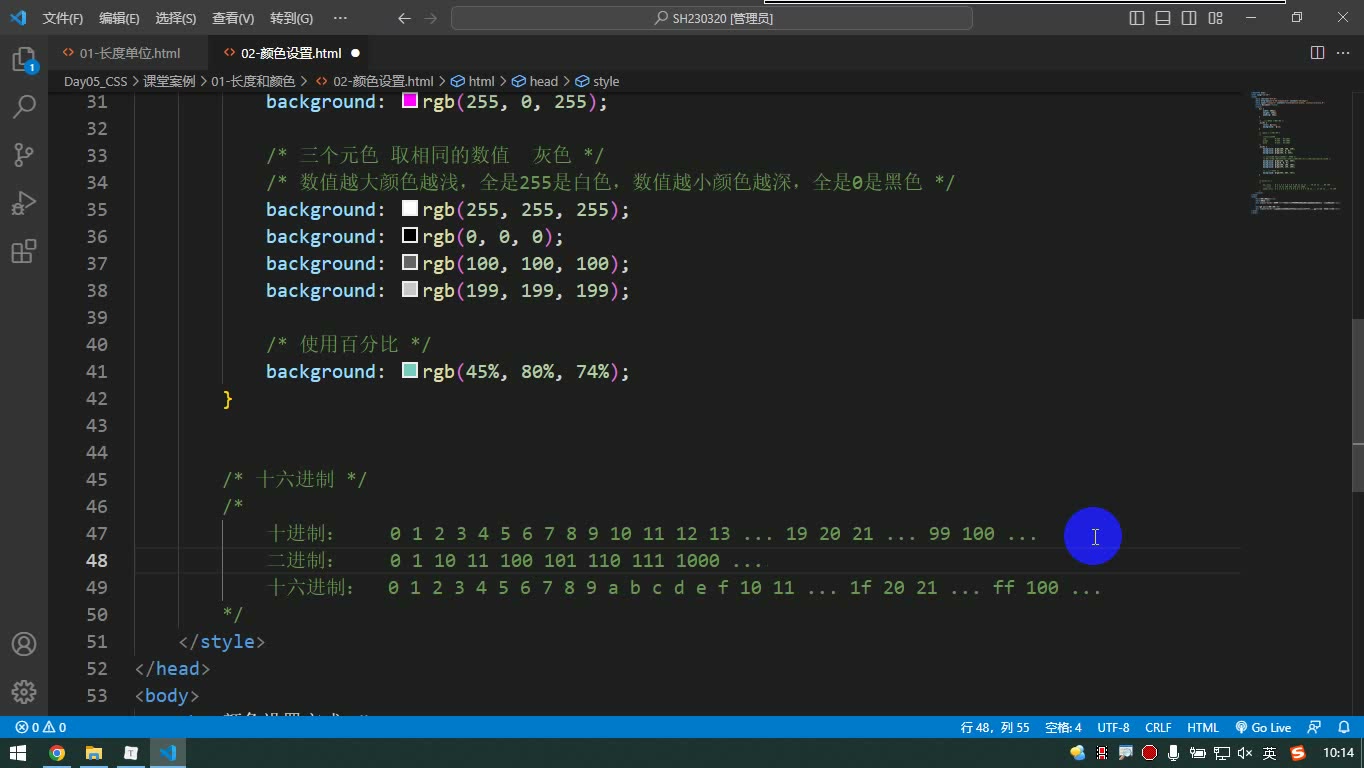1364x768 pixels.
Task: Open the 编辑(E) menu
Action: click(x=120, y=18)
